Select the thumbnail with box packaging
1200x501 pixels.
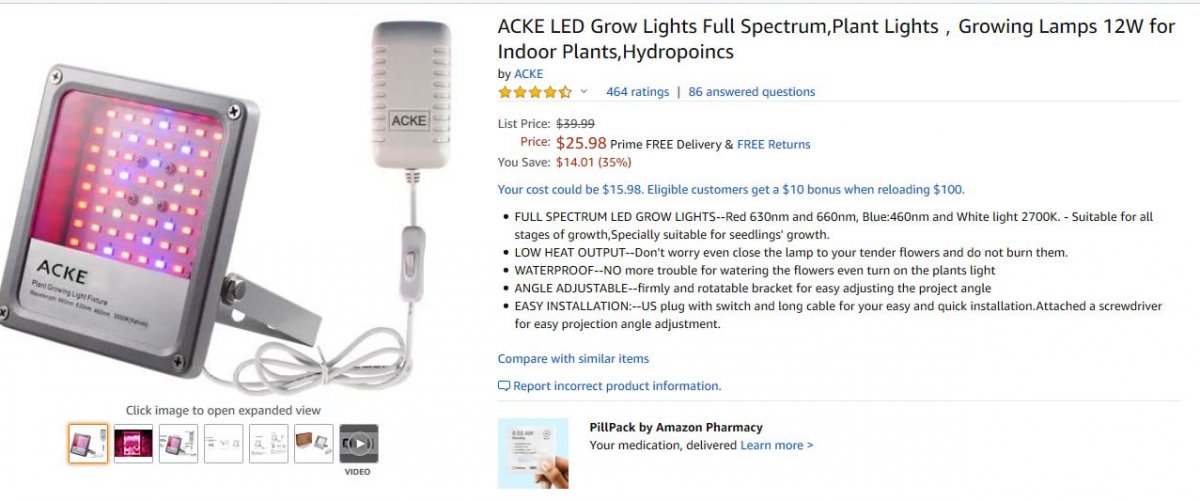pyautogui.click(x=314, y=443)
